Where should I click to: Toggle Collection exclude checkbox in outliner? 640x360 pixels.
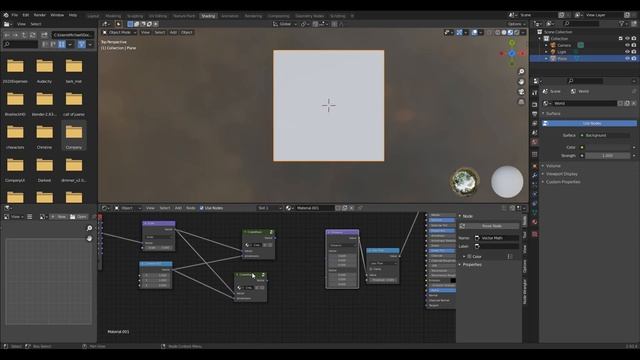point(621,38)
